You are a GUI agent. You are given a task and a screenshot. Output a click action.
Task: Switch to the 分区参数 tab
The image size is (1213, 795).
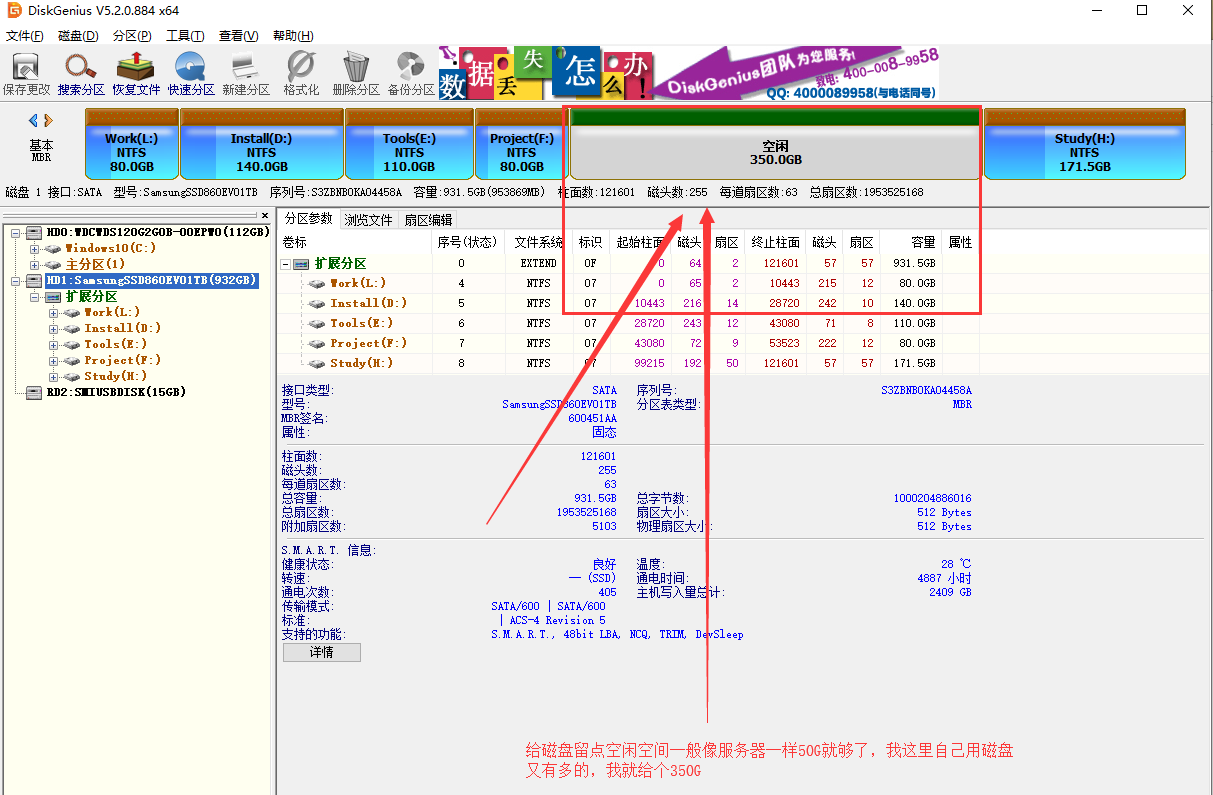[308, 219]
